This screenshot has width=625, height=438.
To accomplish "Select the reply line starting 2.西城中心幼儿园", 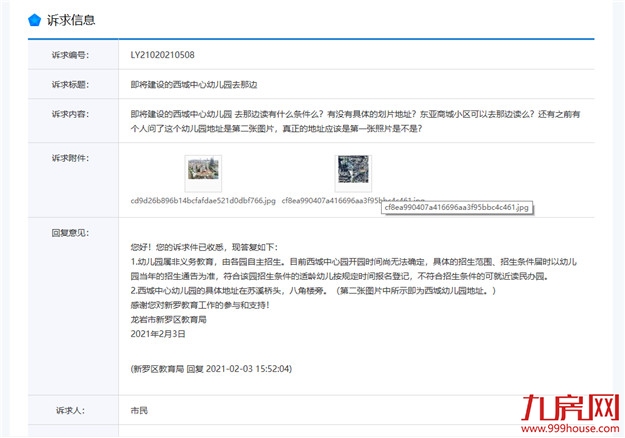I will point(313,291).
